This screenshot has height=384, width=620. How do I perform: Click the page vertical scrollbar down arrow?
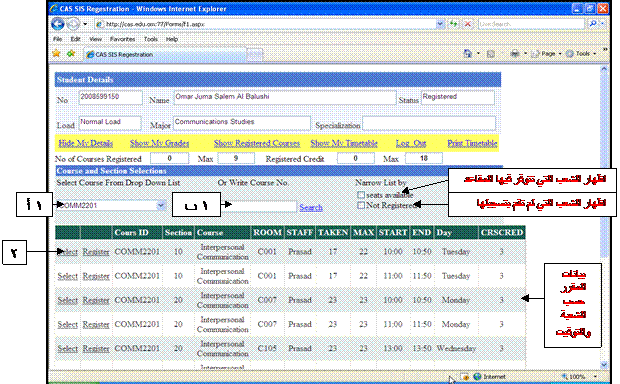pos(604,364)
